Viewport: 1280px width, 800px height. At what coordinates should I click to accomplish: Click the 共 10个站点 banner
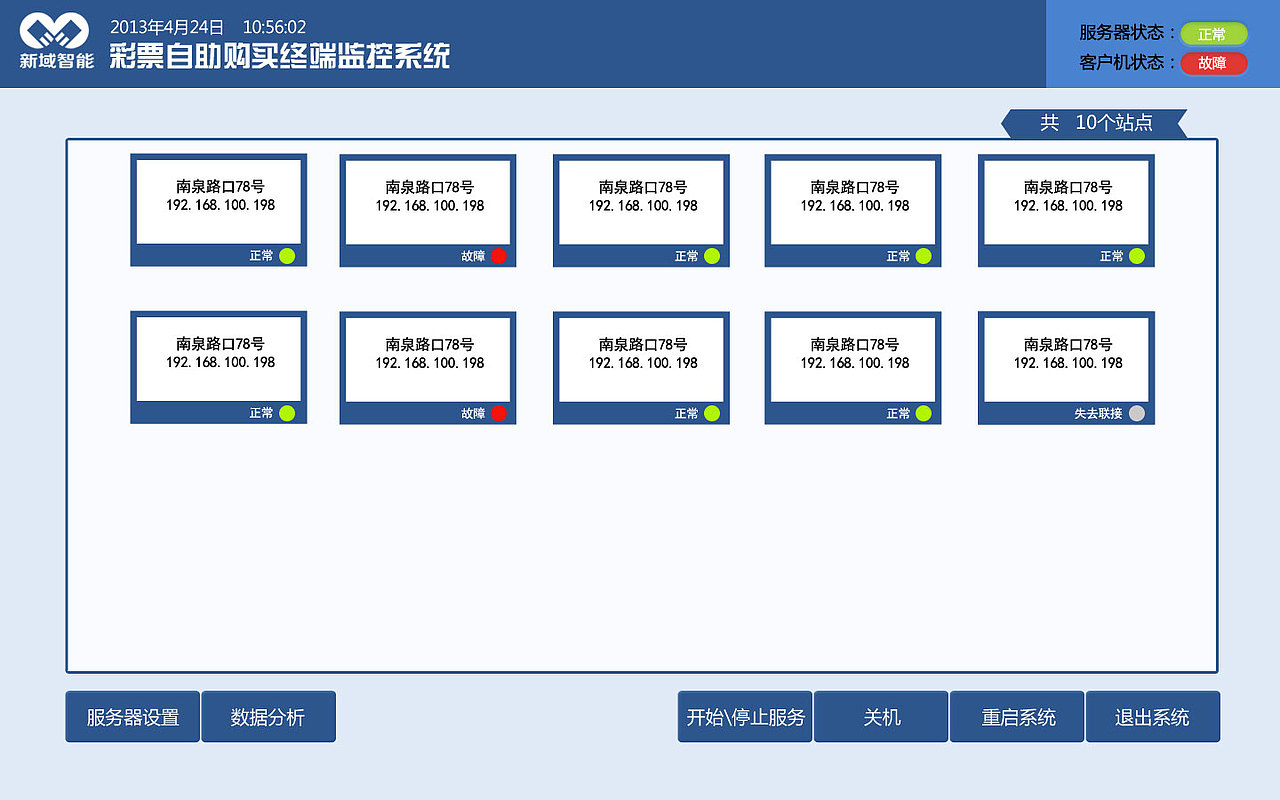pyautogui.click(x=1094, y=123)
